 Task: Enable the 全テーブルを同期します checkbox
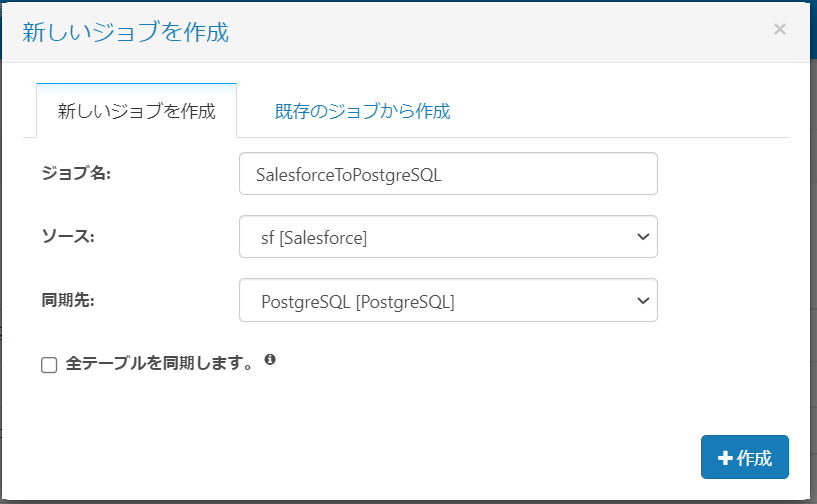click(x=49, y=366)
